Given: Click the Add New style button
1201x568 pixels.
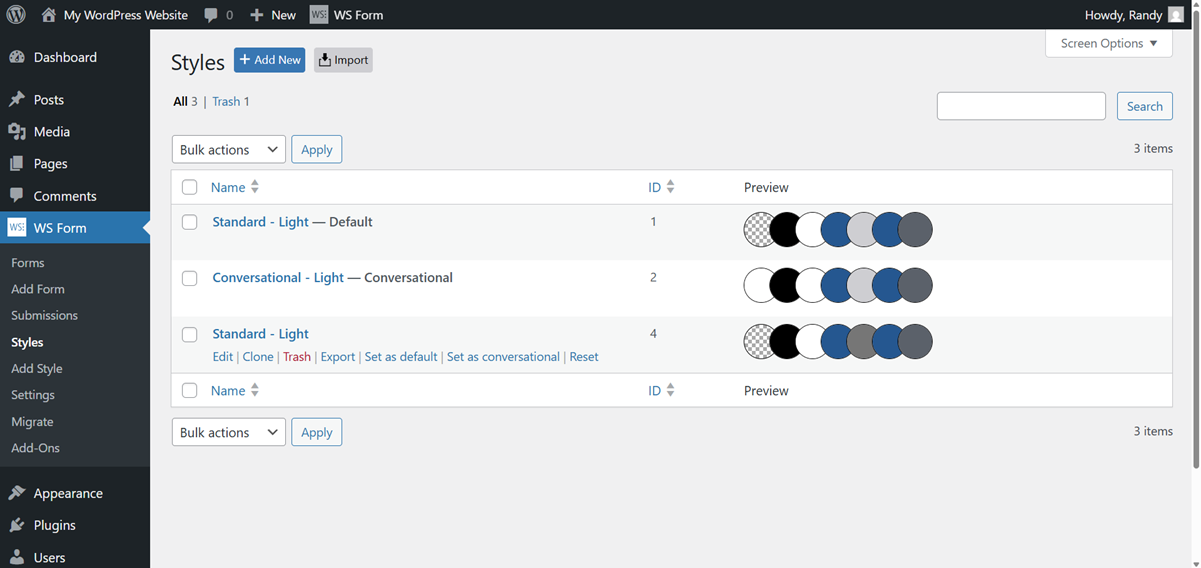Looking at the screenshot, I should (269, 60).
